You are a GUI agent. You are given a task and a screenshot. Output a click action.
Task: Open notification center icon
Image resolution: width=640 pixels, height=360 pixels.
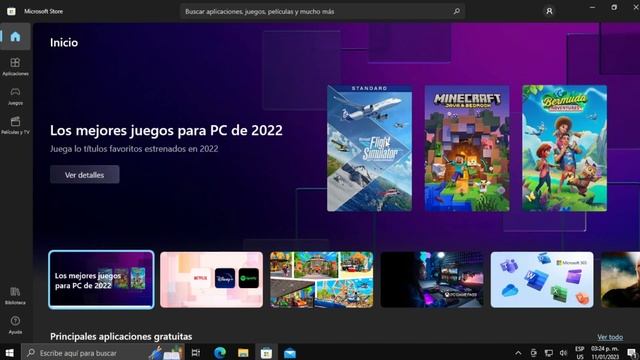631,353
